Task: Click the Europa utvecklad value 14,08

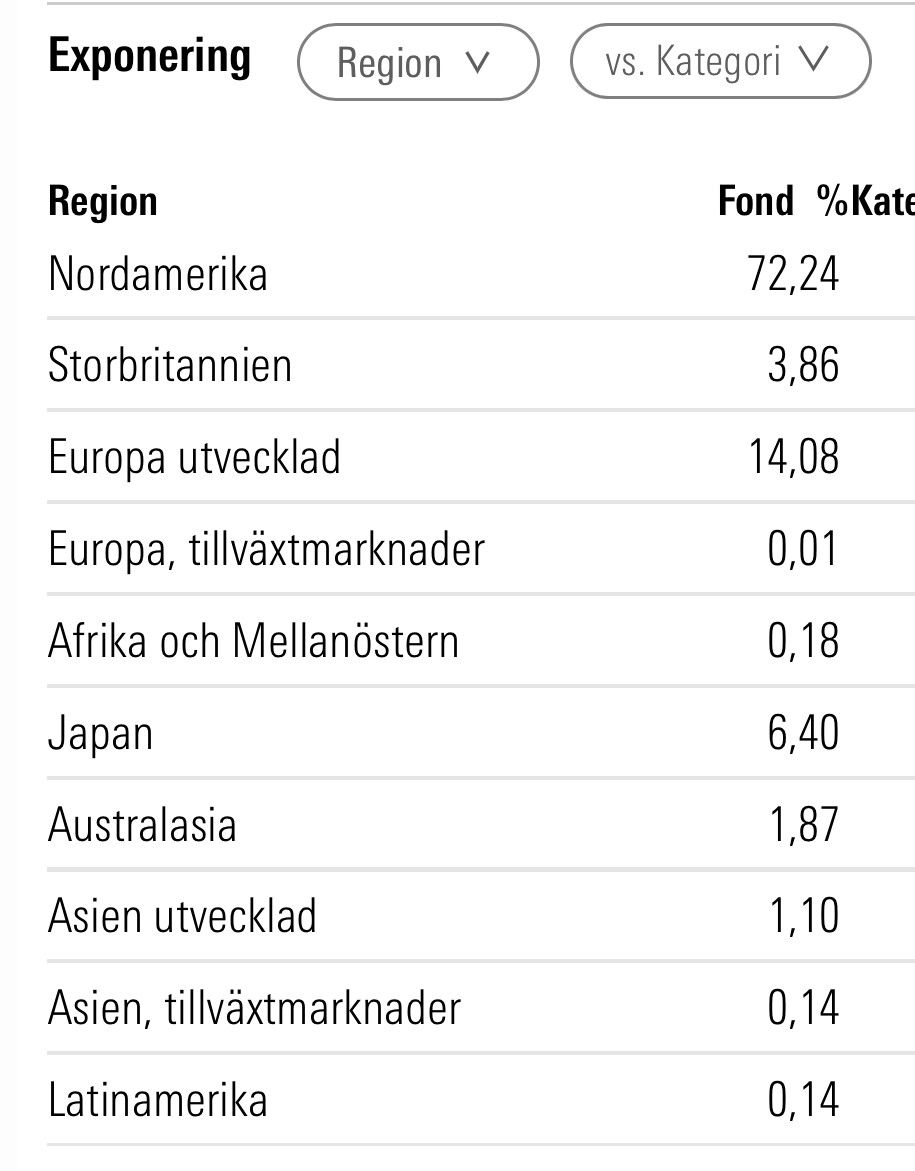Action: tap(793, 457)
